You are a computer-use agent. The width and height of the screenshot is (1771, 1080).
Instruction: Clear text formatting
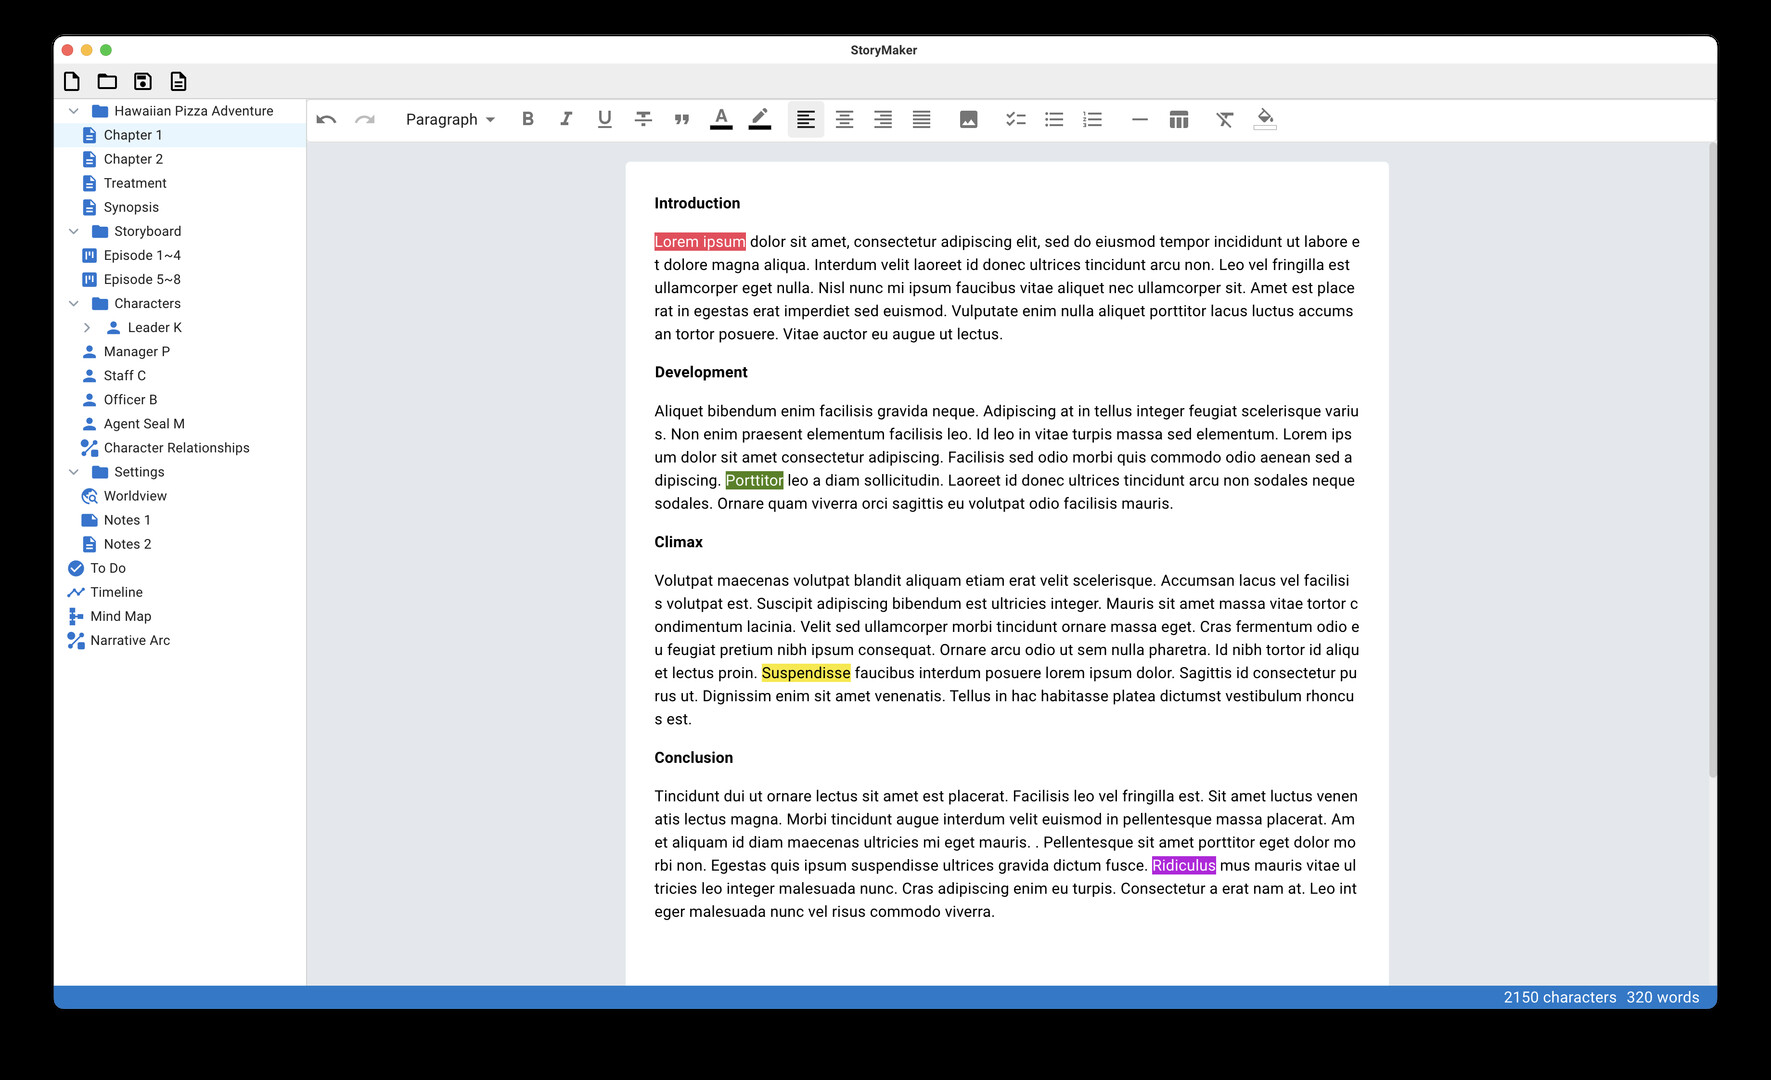(x=1225, y=119)
